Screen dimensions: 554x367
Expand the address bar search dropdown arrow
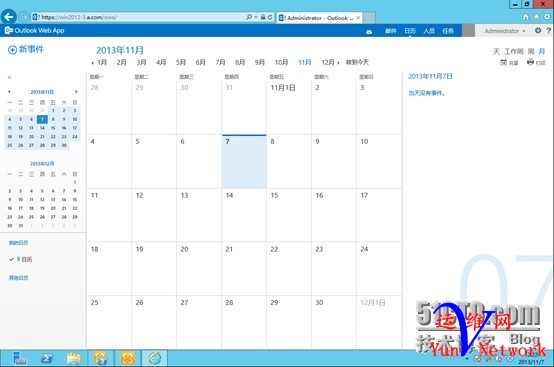(256, 17)
